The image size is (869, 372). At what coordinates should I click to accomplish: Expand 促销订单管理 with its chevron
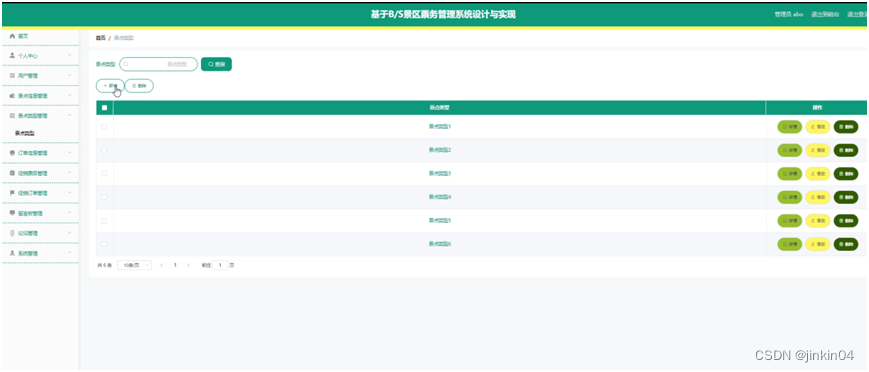tap(69, 193)
